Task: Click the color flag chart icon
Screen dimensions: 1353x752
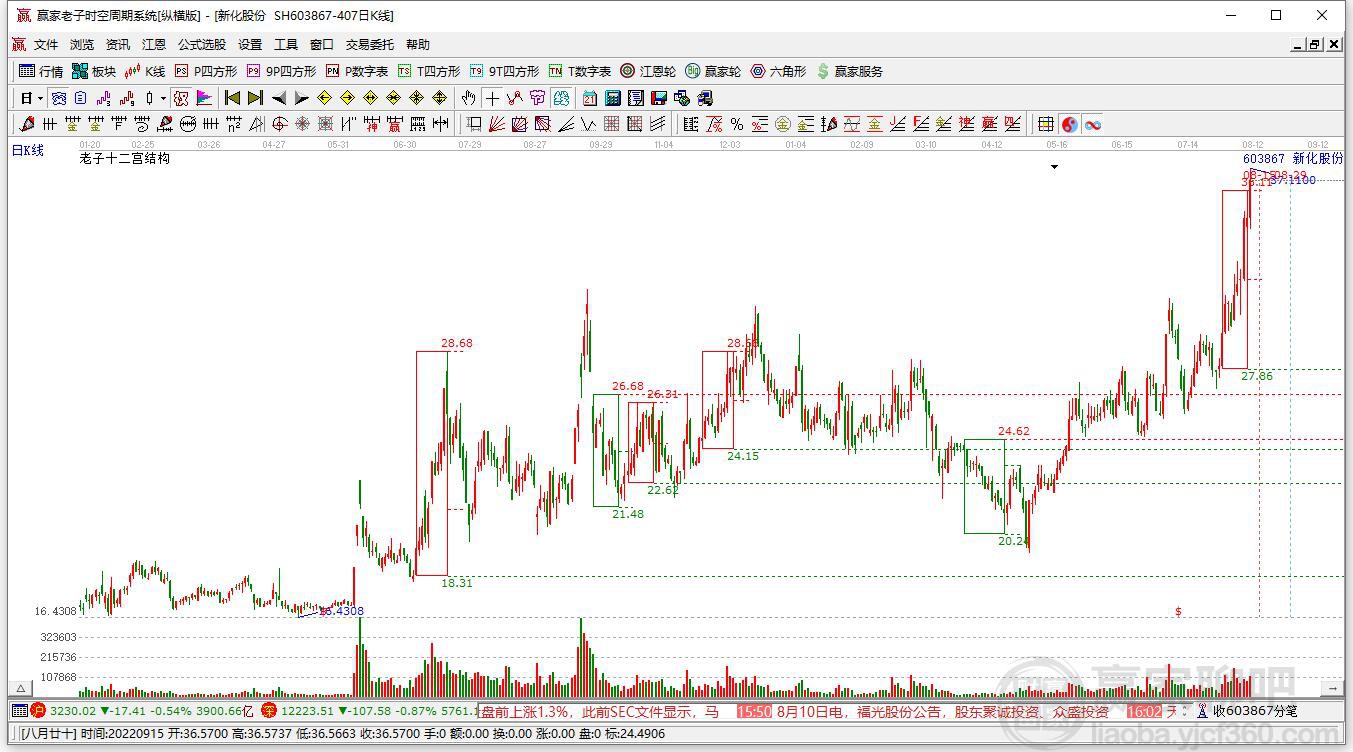Action: pyautogui.click(x=204, y=98)
